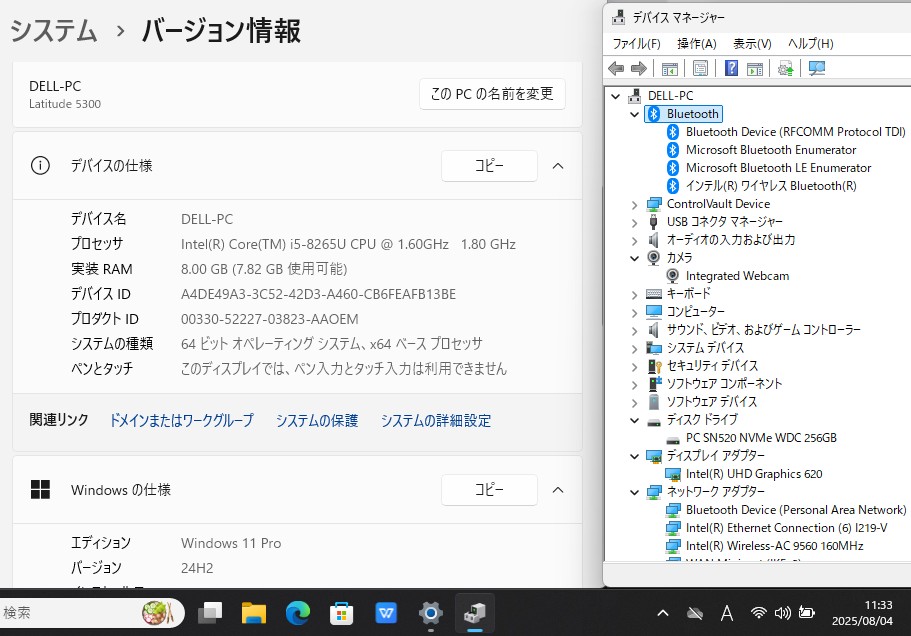911x636 pixels.
Task: Click the volume speaker tray icon
Action: pyautogui.click(x=783, y=613)
